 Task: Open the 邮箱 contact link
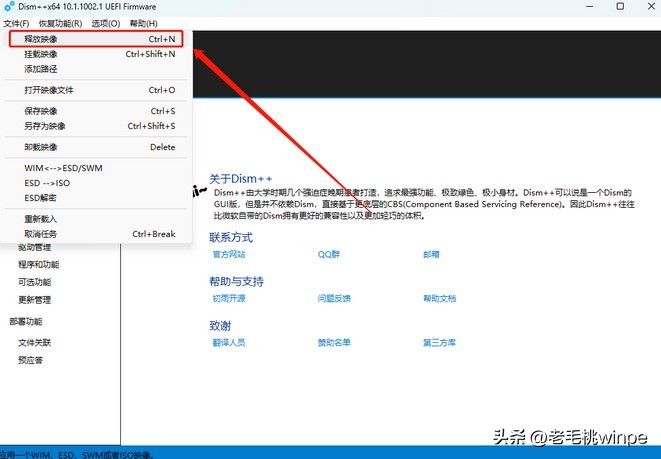click(431, 254)
